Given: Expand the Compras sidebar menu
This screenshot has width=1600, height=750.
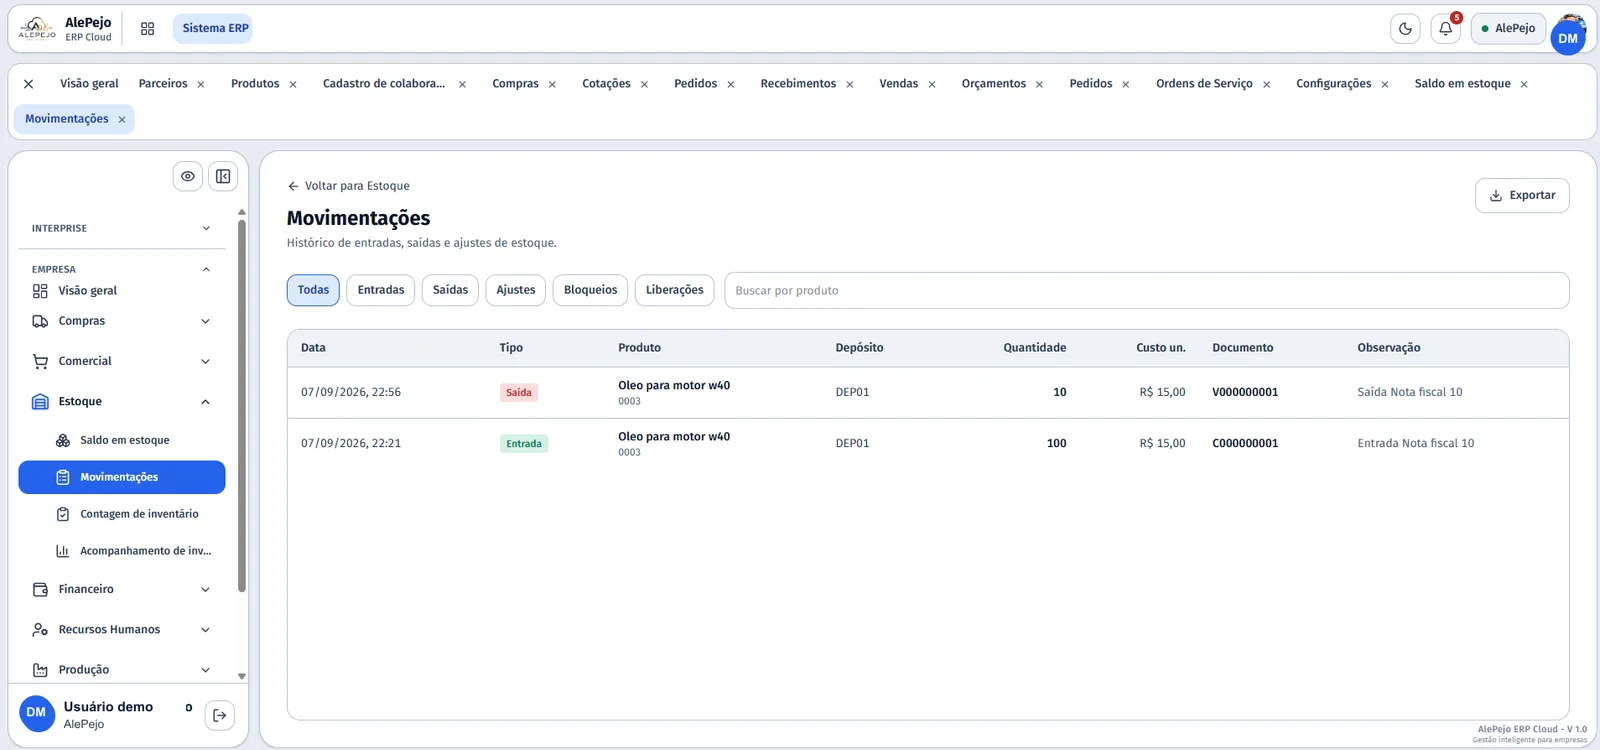Looking at the screenshot, I should click(122, 321).
